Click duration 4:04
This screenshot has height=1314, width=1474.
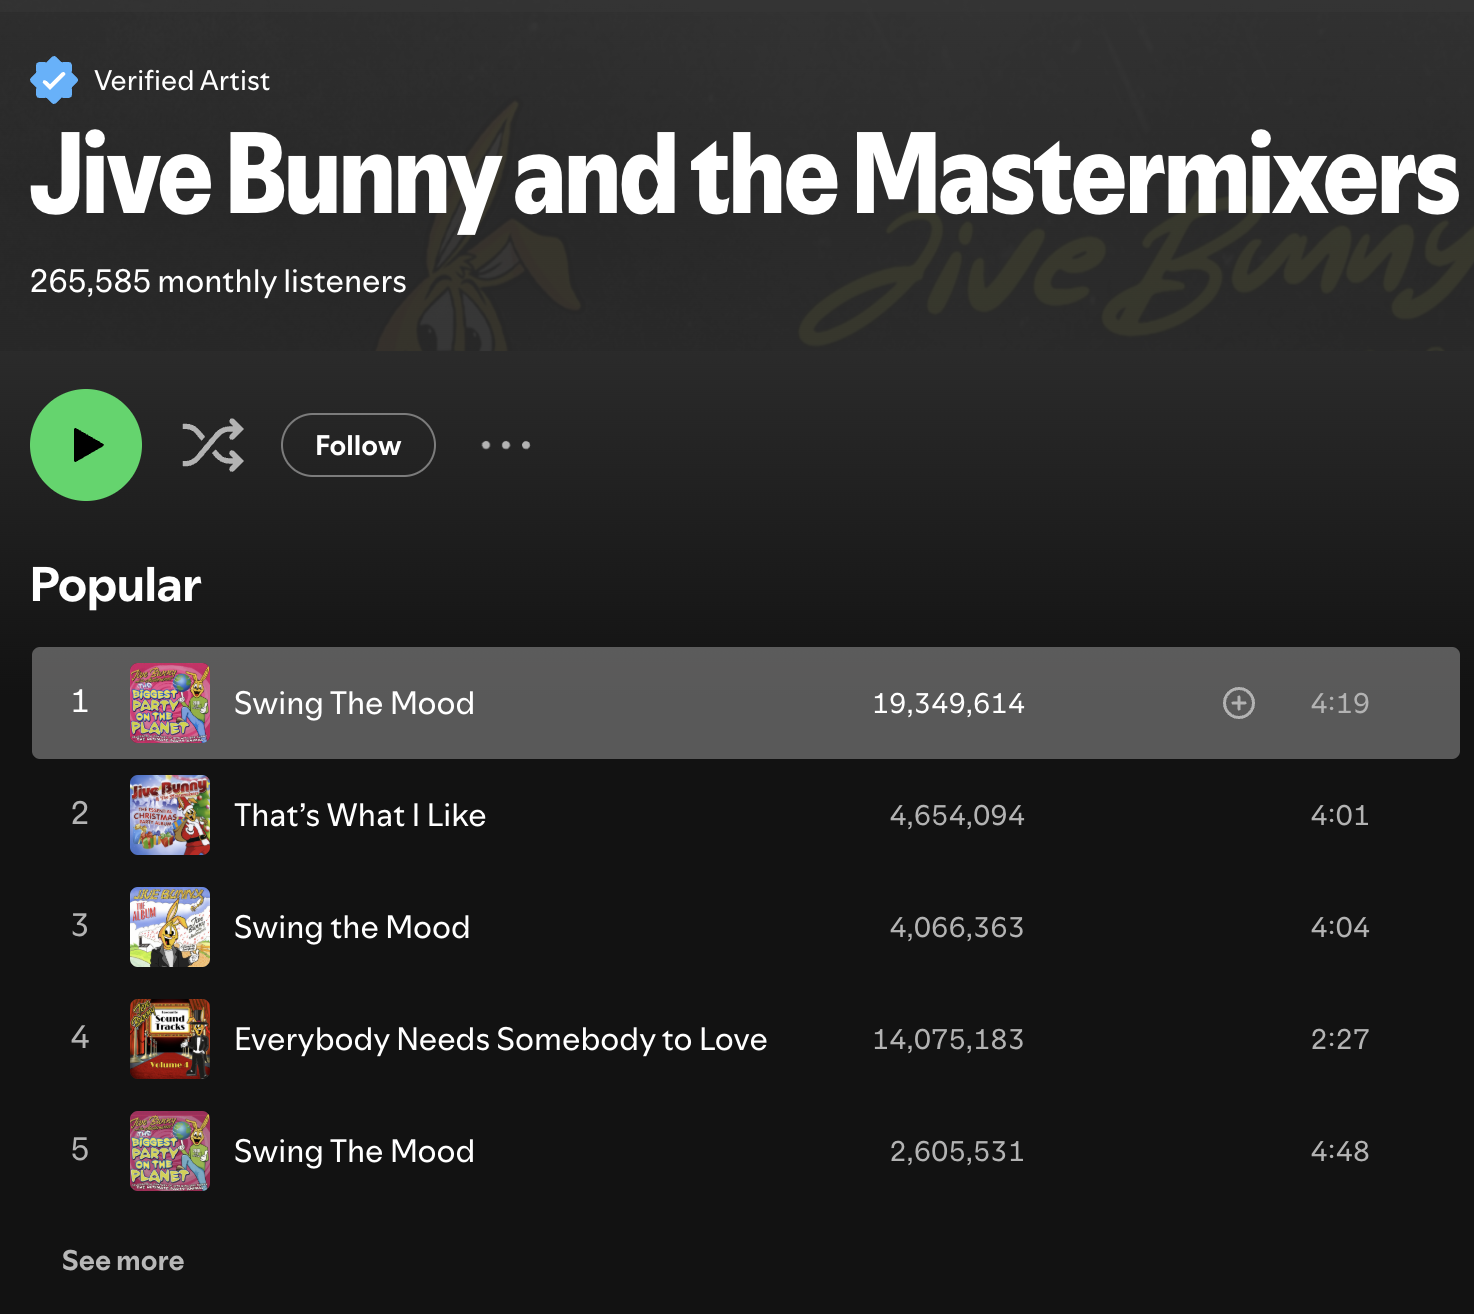1340,927
